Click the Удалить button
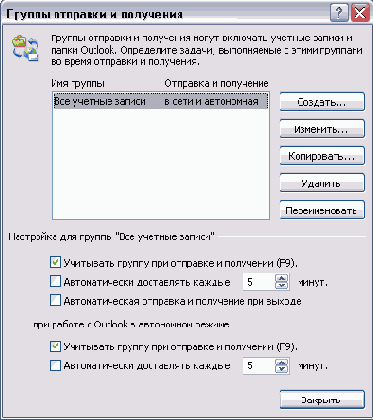The image size is (373, 420). 322,183
